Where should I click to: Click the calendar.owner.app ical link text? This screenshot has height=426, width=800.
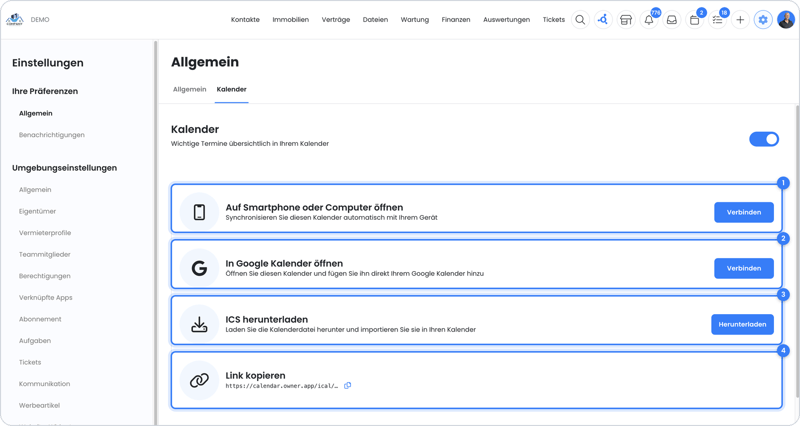tap(282, 386)
